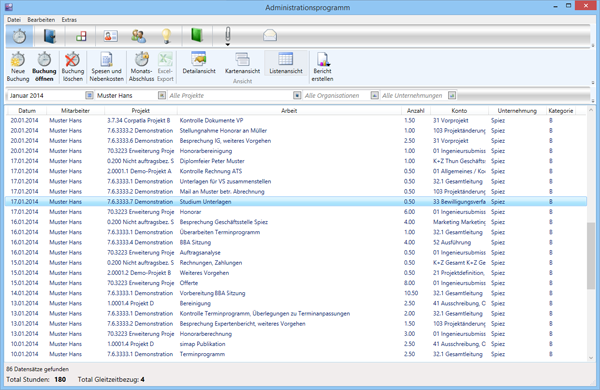Image resolution: width=600 pixels, height=390 pixels.
Task: Open the Alle Projekte dropdown
Action: click(x=297, y=95)
